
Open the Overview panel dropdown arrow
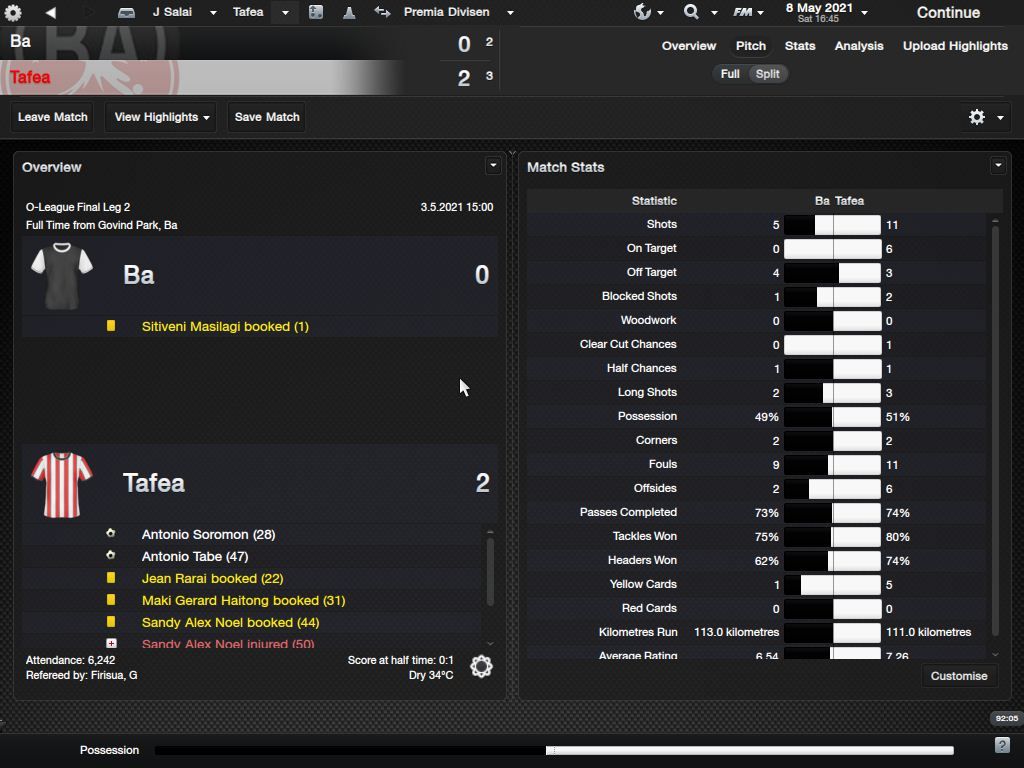[492, 166]
